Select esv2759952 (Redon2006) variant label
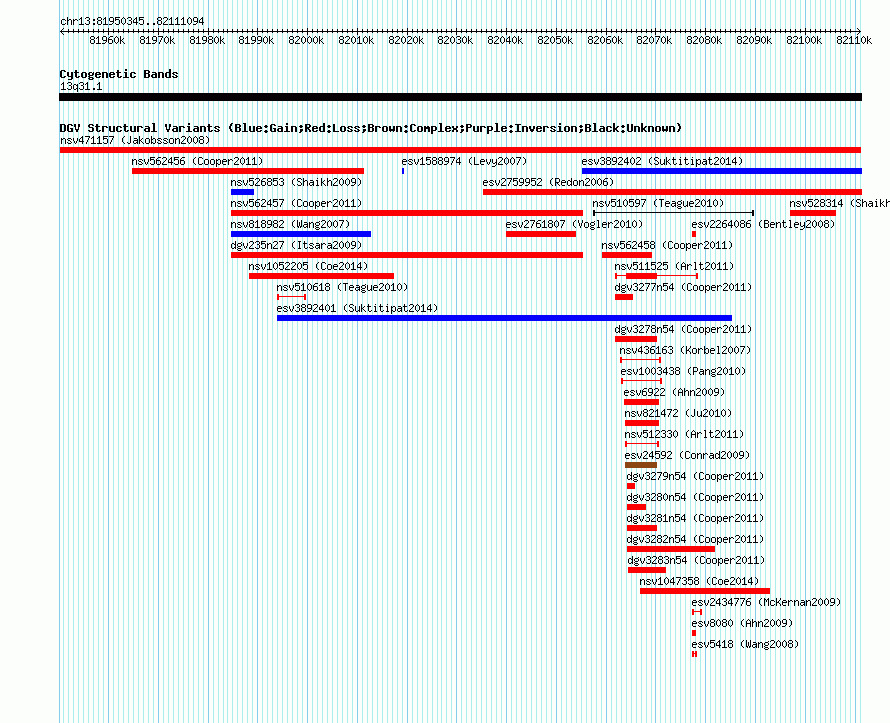The width and height of the screenshot is (890, 723). pos(548,182)
